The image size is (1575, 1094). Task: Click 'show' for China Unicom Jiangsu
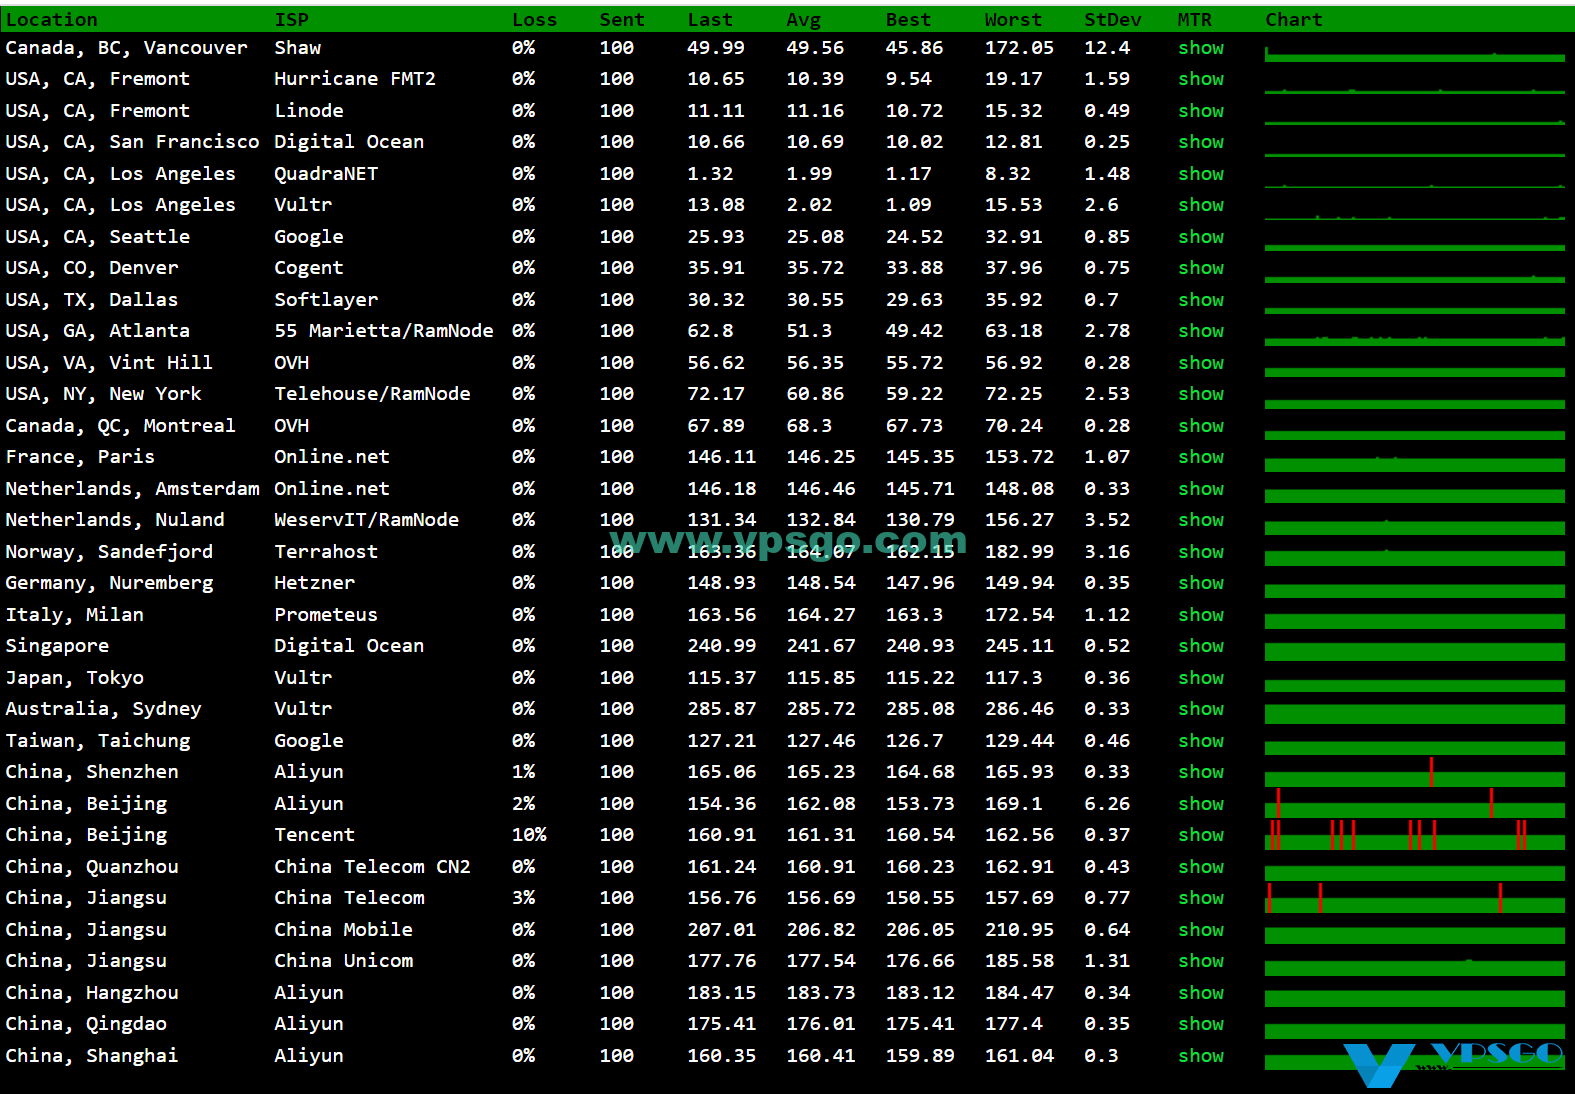click(x=1201, y=961)
